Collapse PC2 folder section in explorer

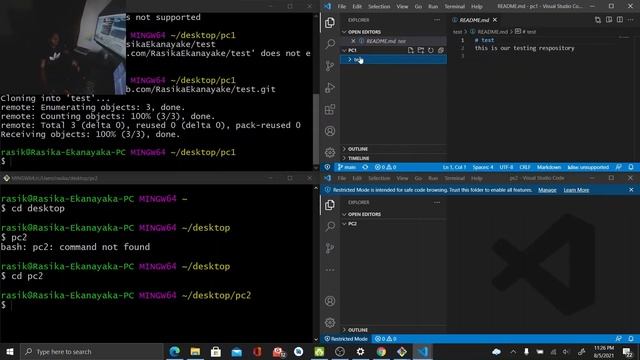point(394,224)
